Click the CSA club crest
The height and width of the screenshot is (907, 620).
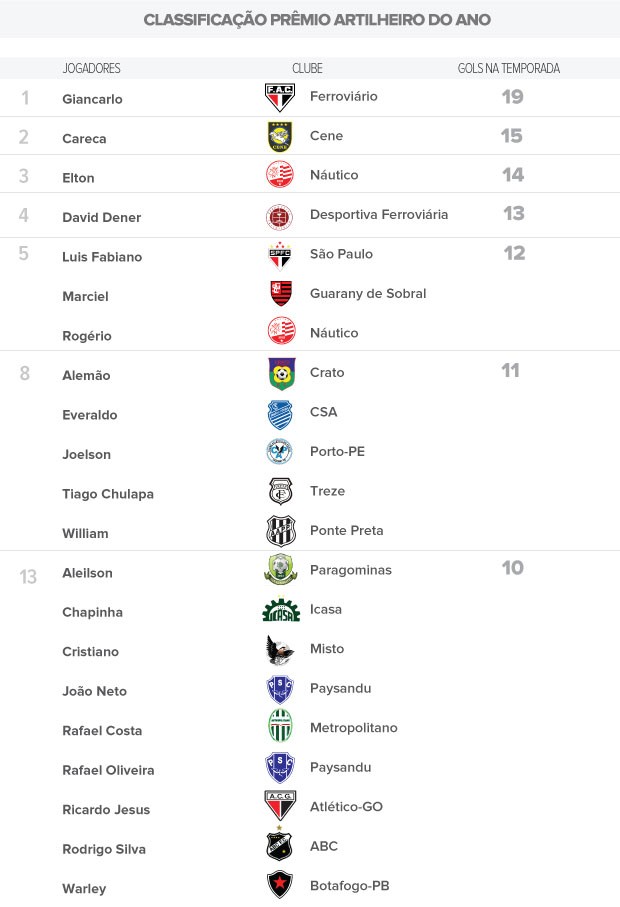pyautogui.click(x=281, y=414)
